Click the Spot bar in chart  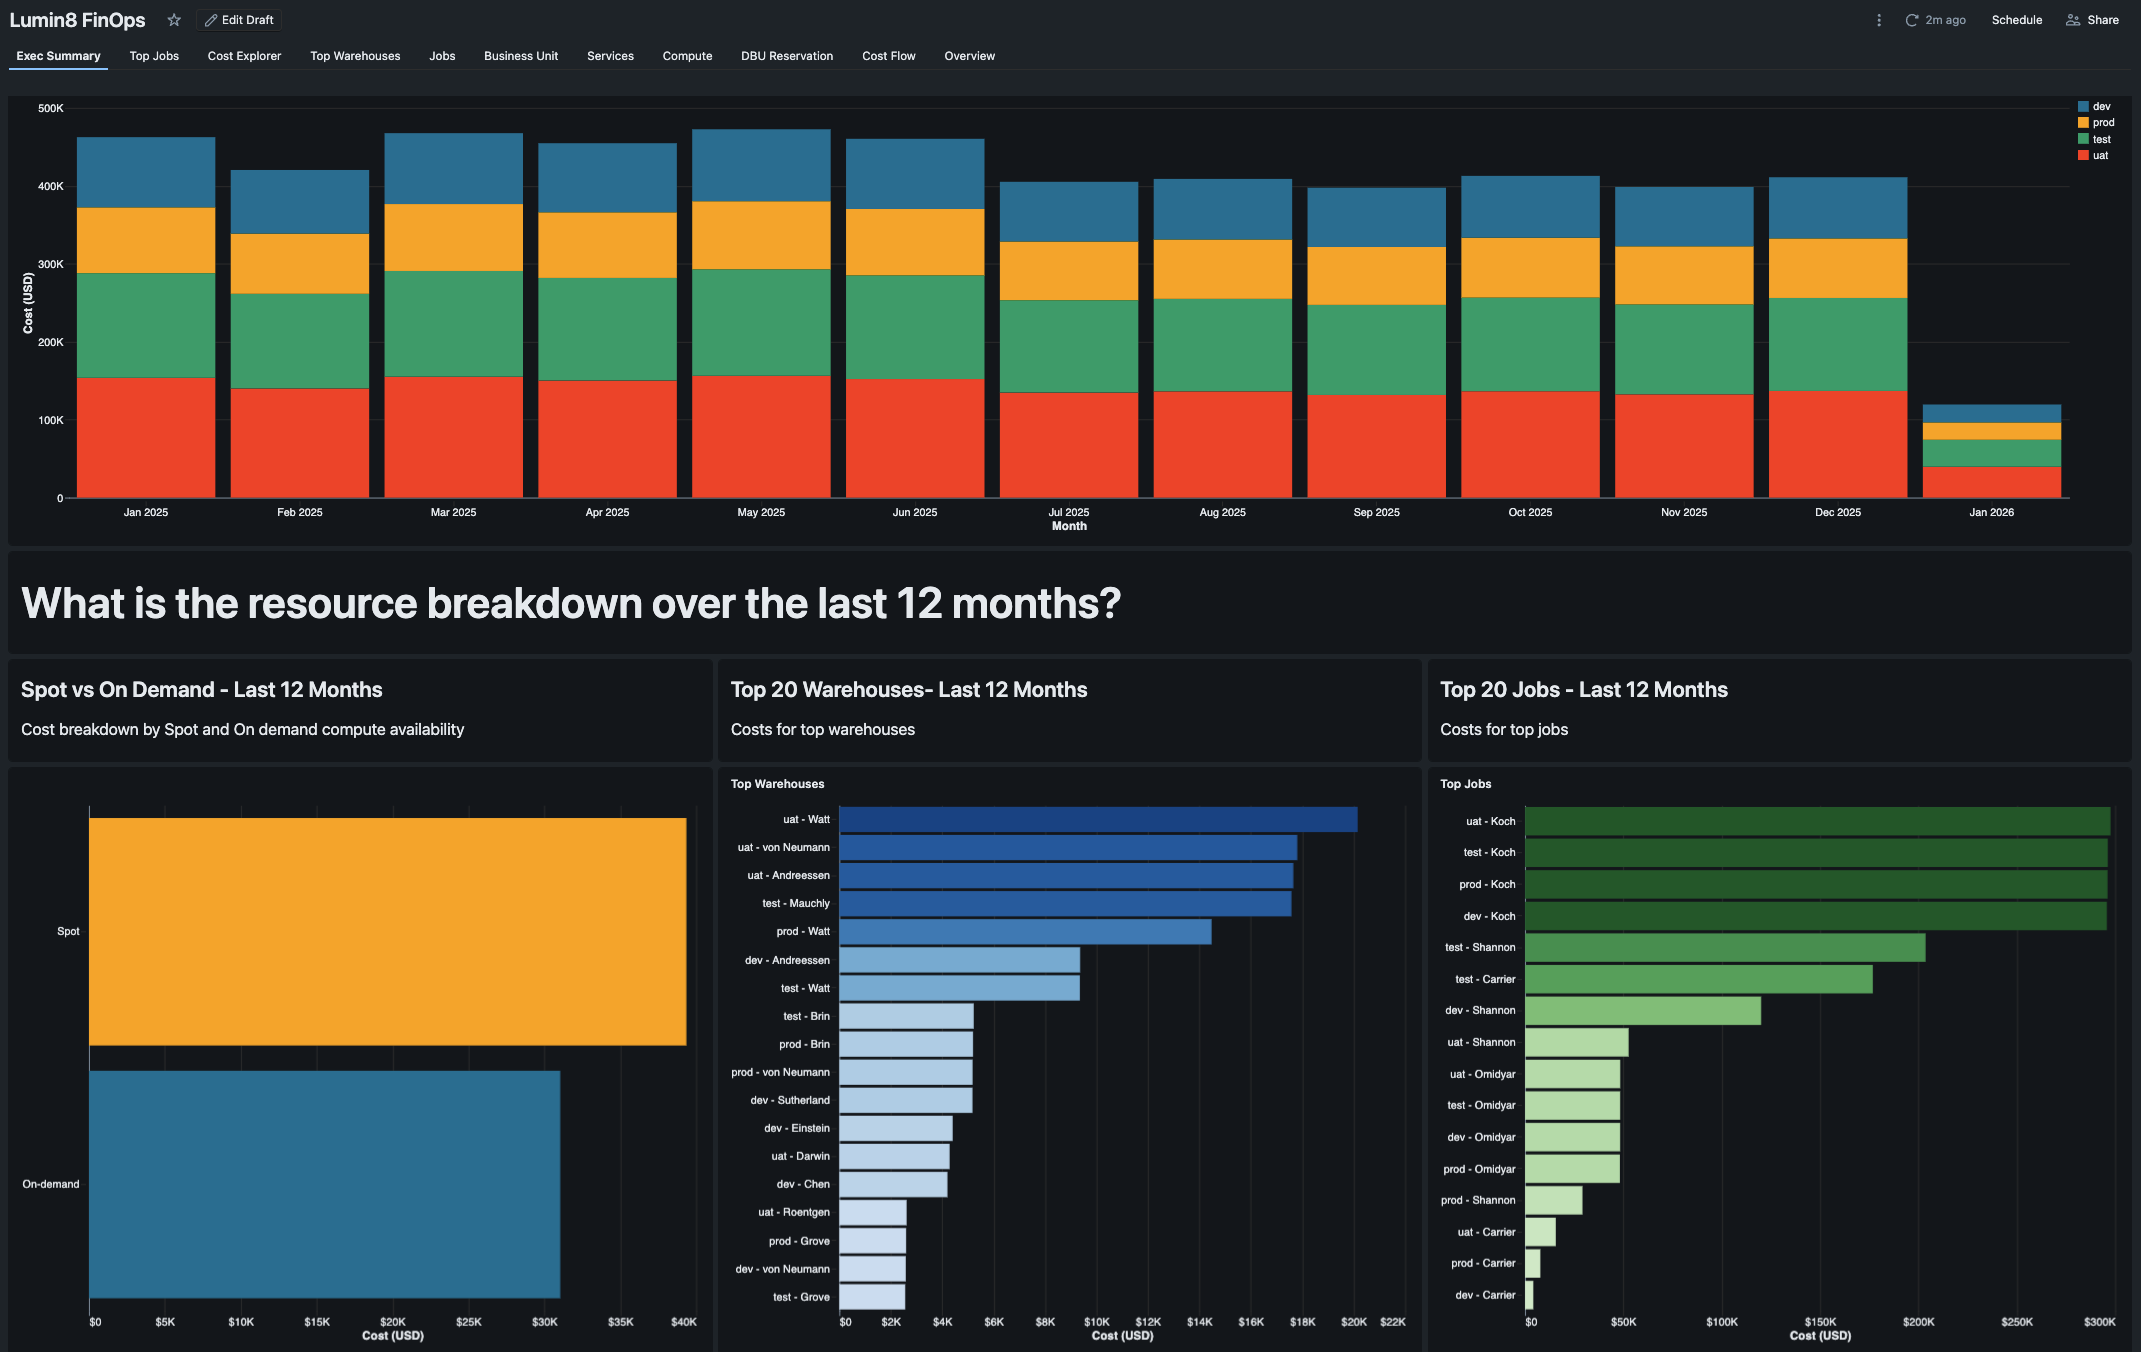[x=387, y=931]
